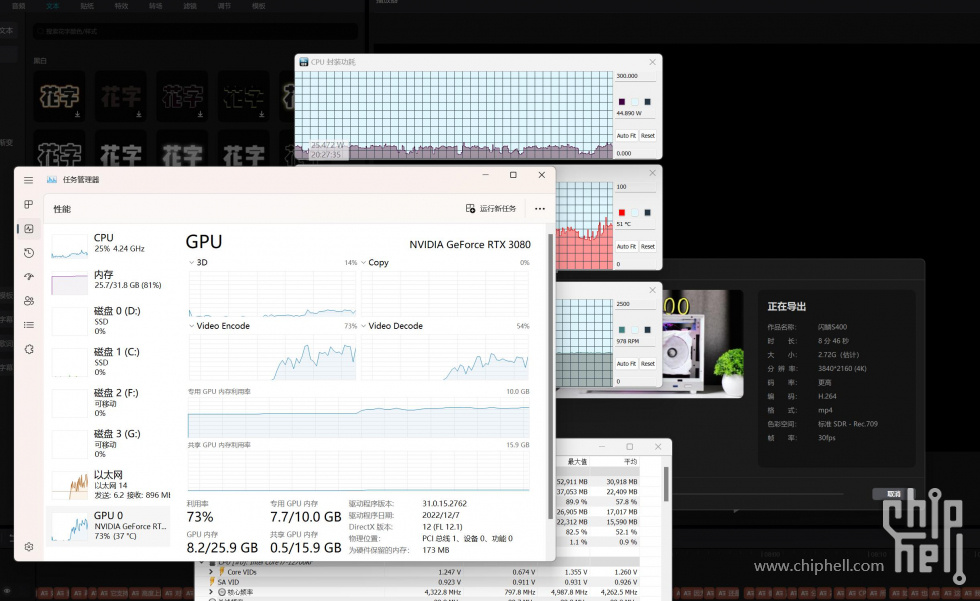Image resolution: width=980 pixels, height=601 pixels.
Task: Select 磁盘 0 (D:) SSD entry
Action: coord(109,320)
